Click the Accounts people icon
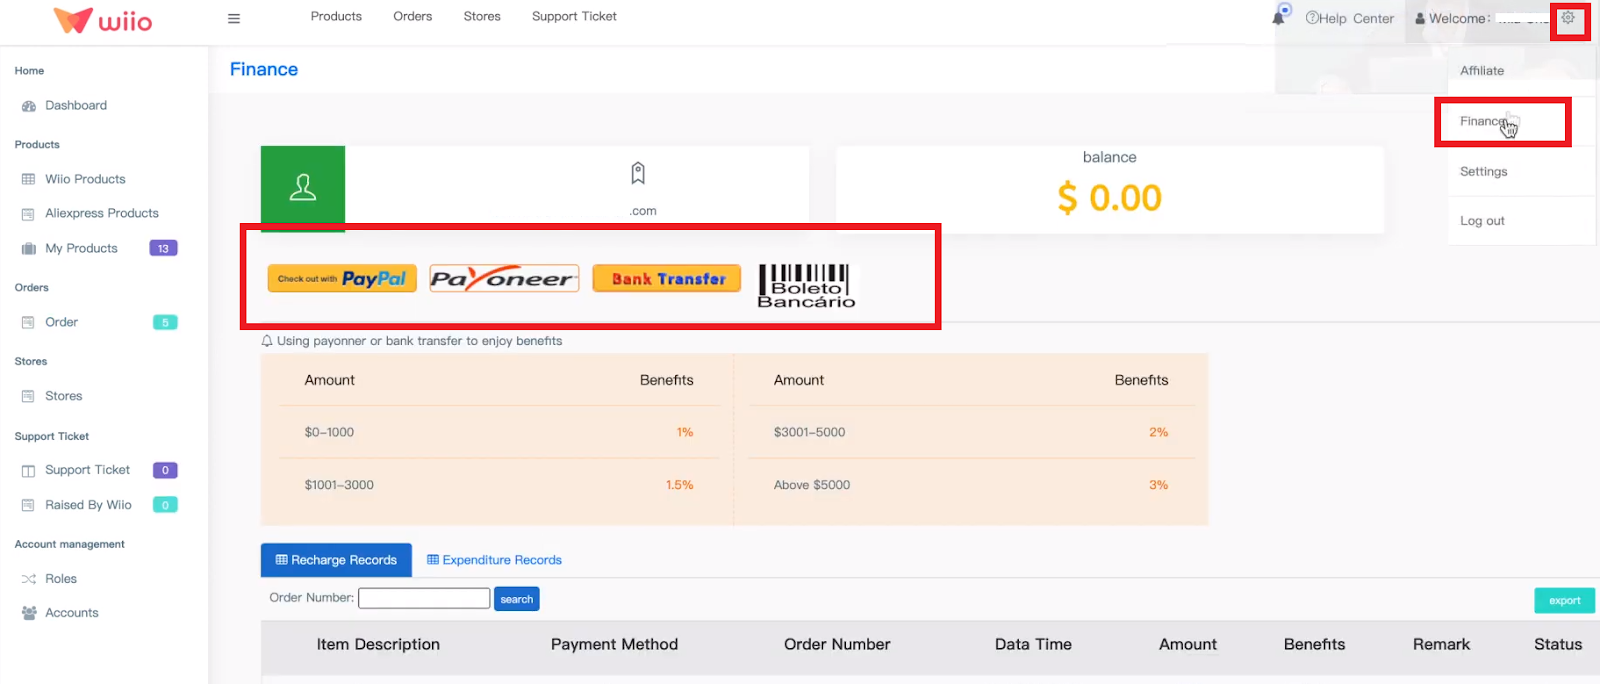This screenshot has width=1600, height=684. pyautogui.click(x=29, y=614)
